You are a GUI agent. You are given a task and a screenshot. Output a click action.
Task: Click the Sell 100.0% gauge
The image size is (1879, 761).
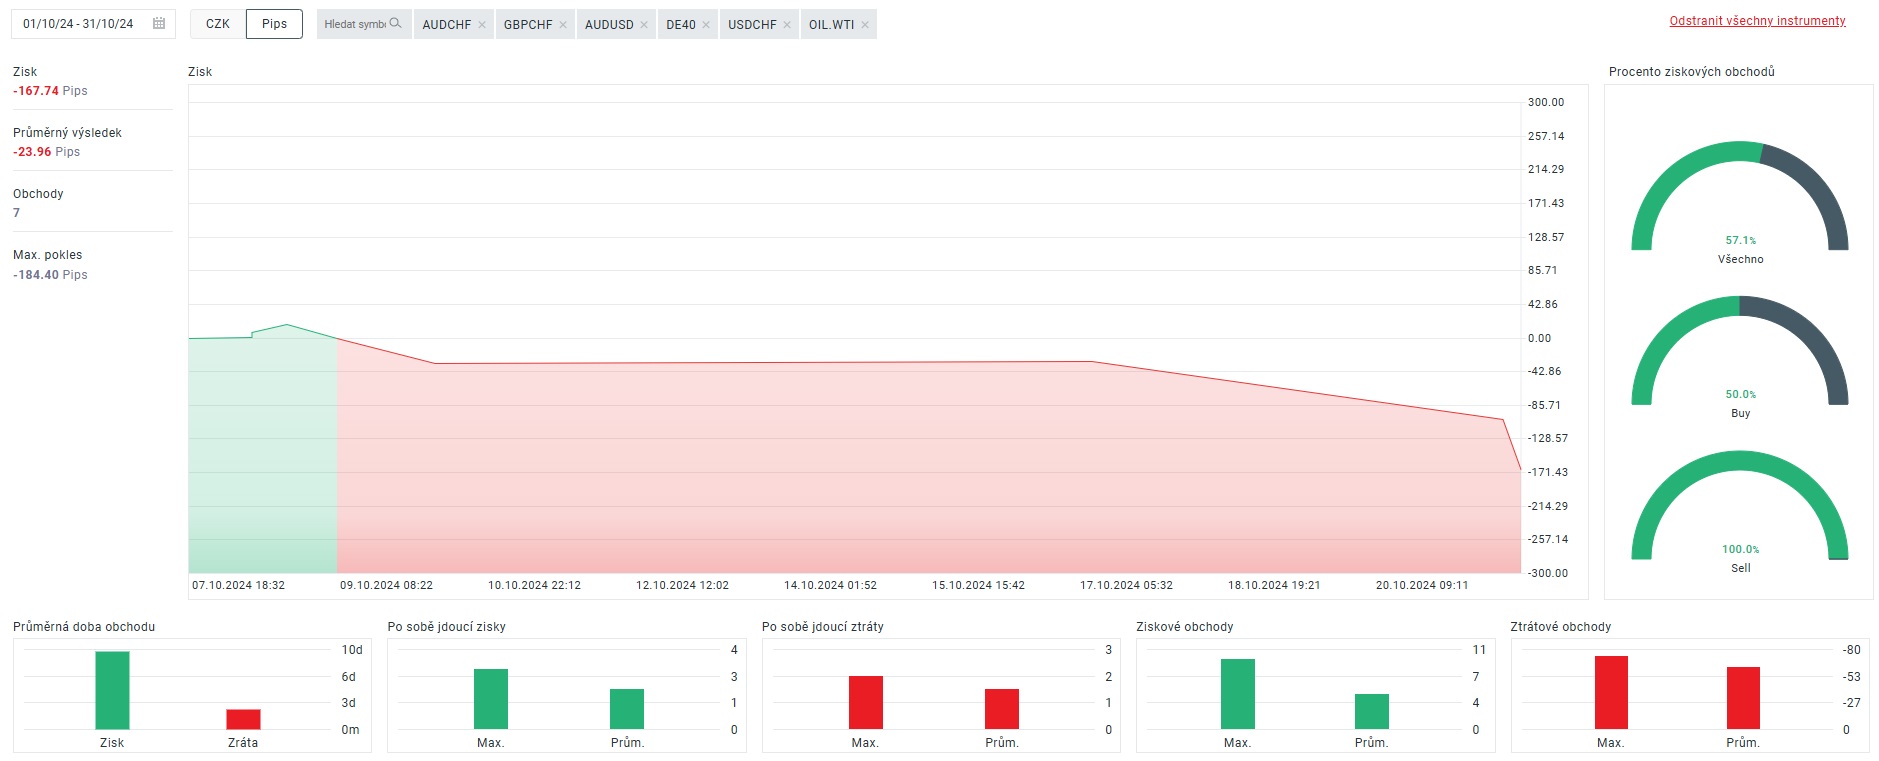click(1739, 509)
